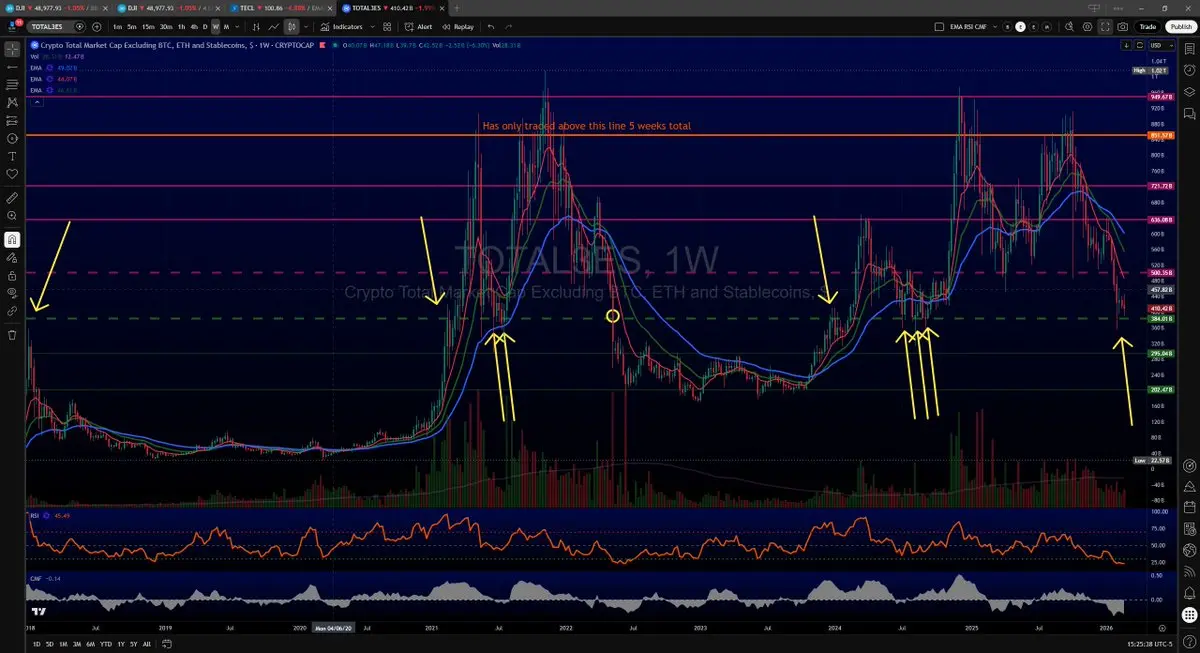This screenshot has height=653, width=1200.
Task: Create an Alert
Action: [420, 27]
